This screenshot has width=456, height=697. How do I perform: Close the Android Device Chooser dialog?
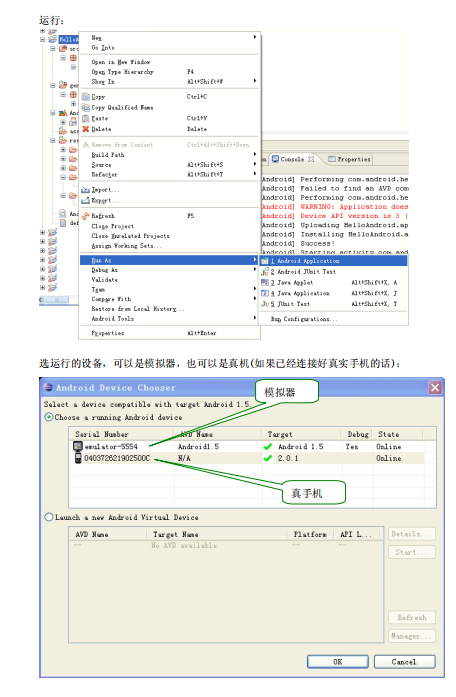coord(435,388)
